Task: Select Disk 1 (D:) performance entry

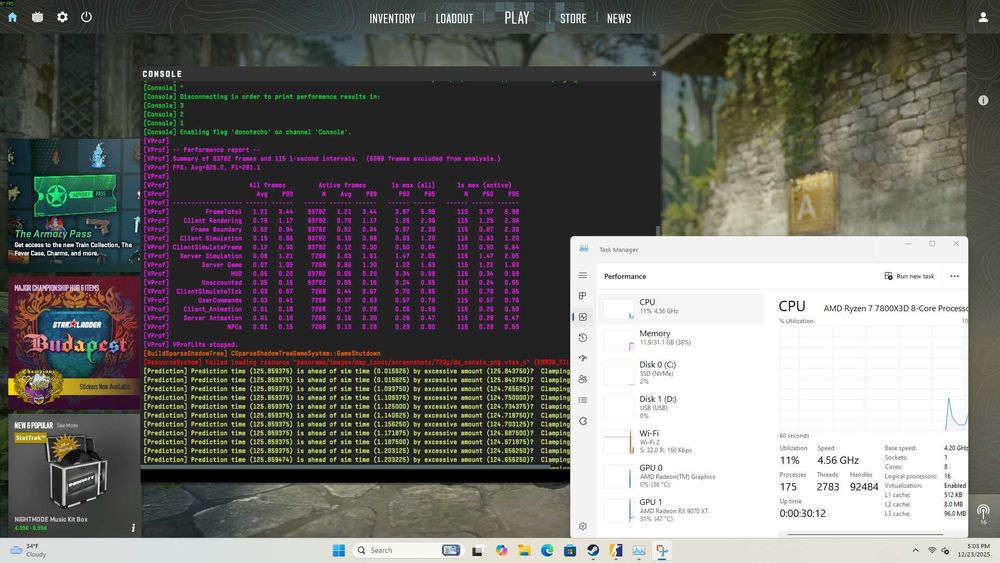Action: pos(682,407)
